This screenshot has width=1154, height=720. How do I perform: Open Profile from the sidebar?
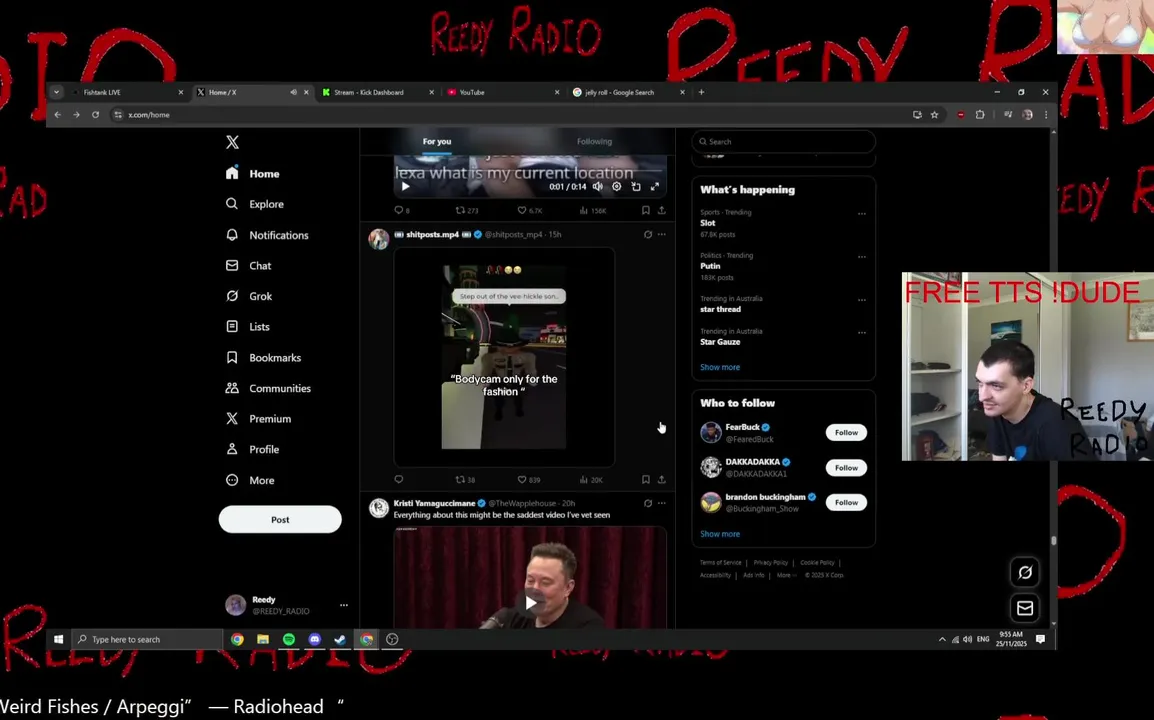(x=252, y=449)
